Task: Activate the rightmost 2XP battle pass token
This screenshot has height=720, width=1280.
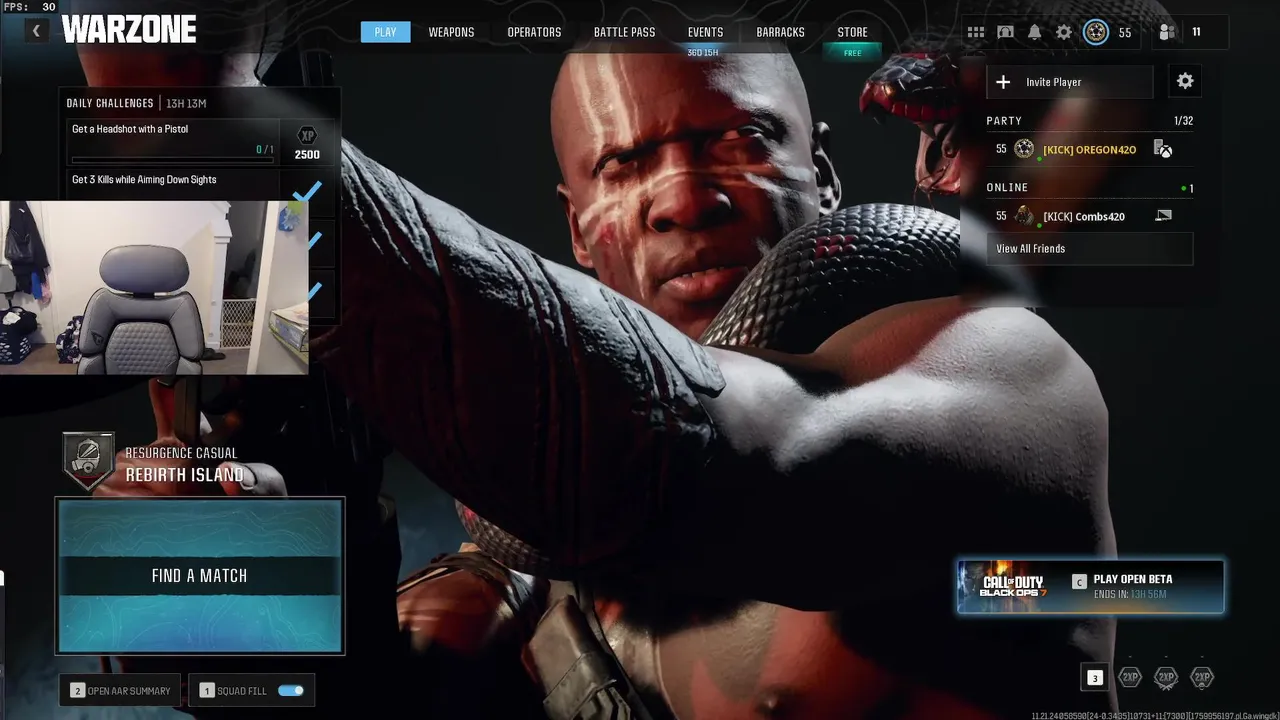Action: tap(1202, 678)
